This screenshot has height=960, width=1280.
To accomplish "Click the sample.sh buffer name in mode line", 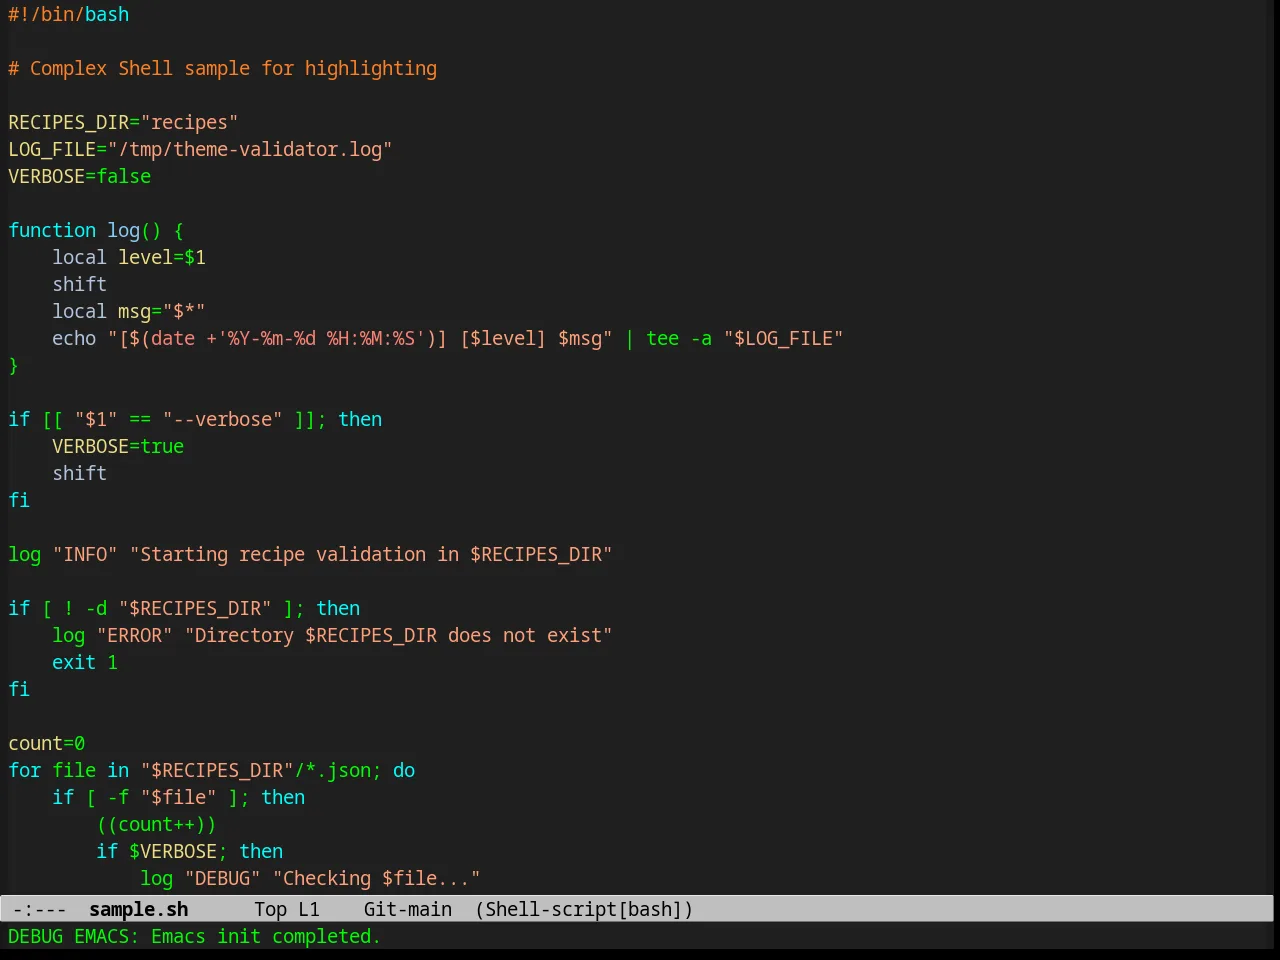I will click(138, 909).
